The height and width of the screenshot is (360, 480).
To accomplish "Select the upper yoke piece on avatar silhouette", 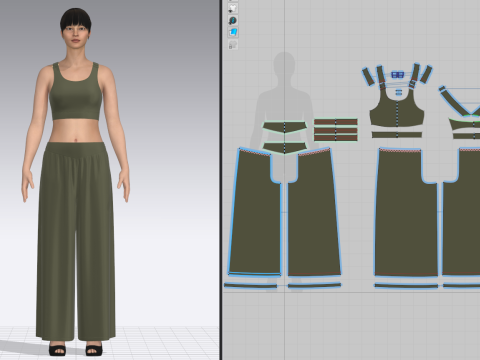I will pos(284,127).
